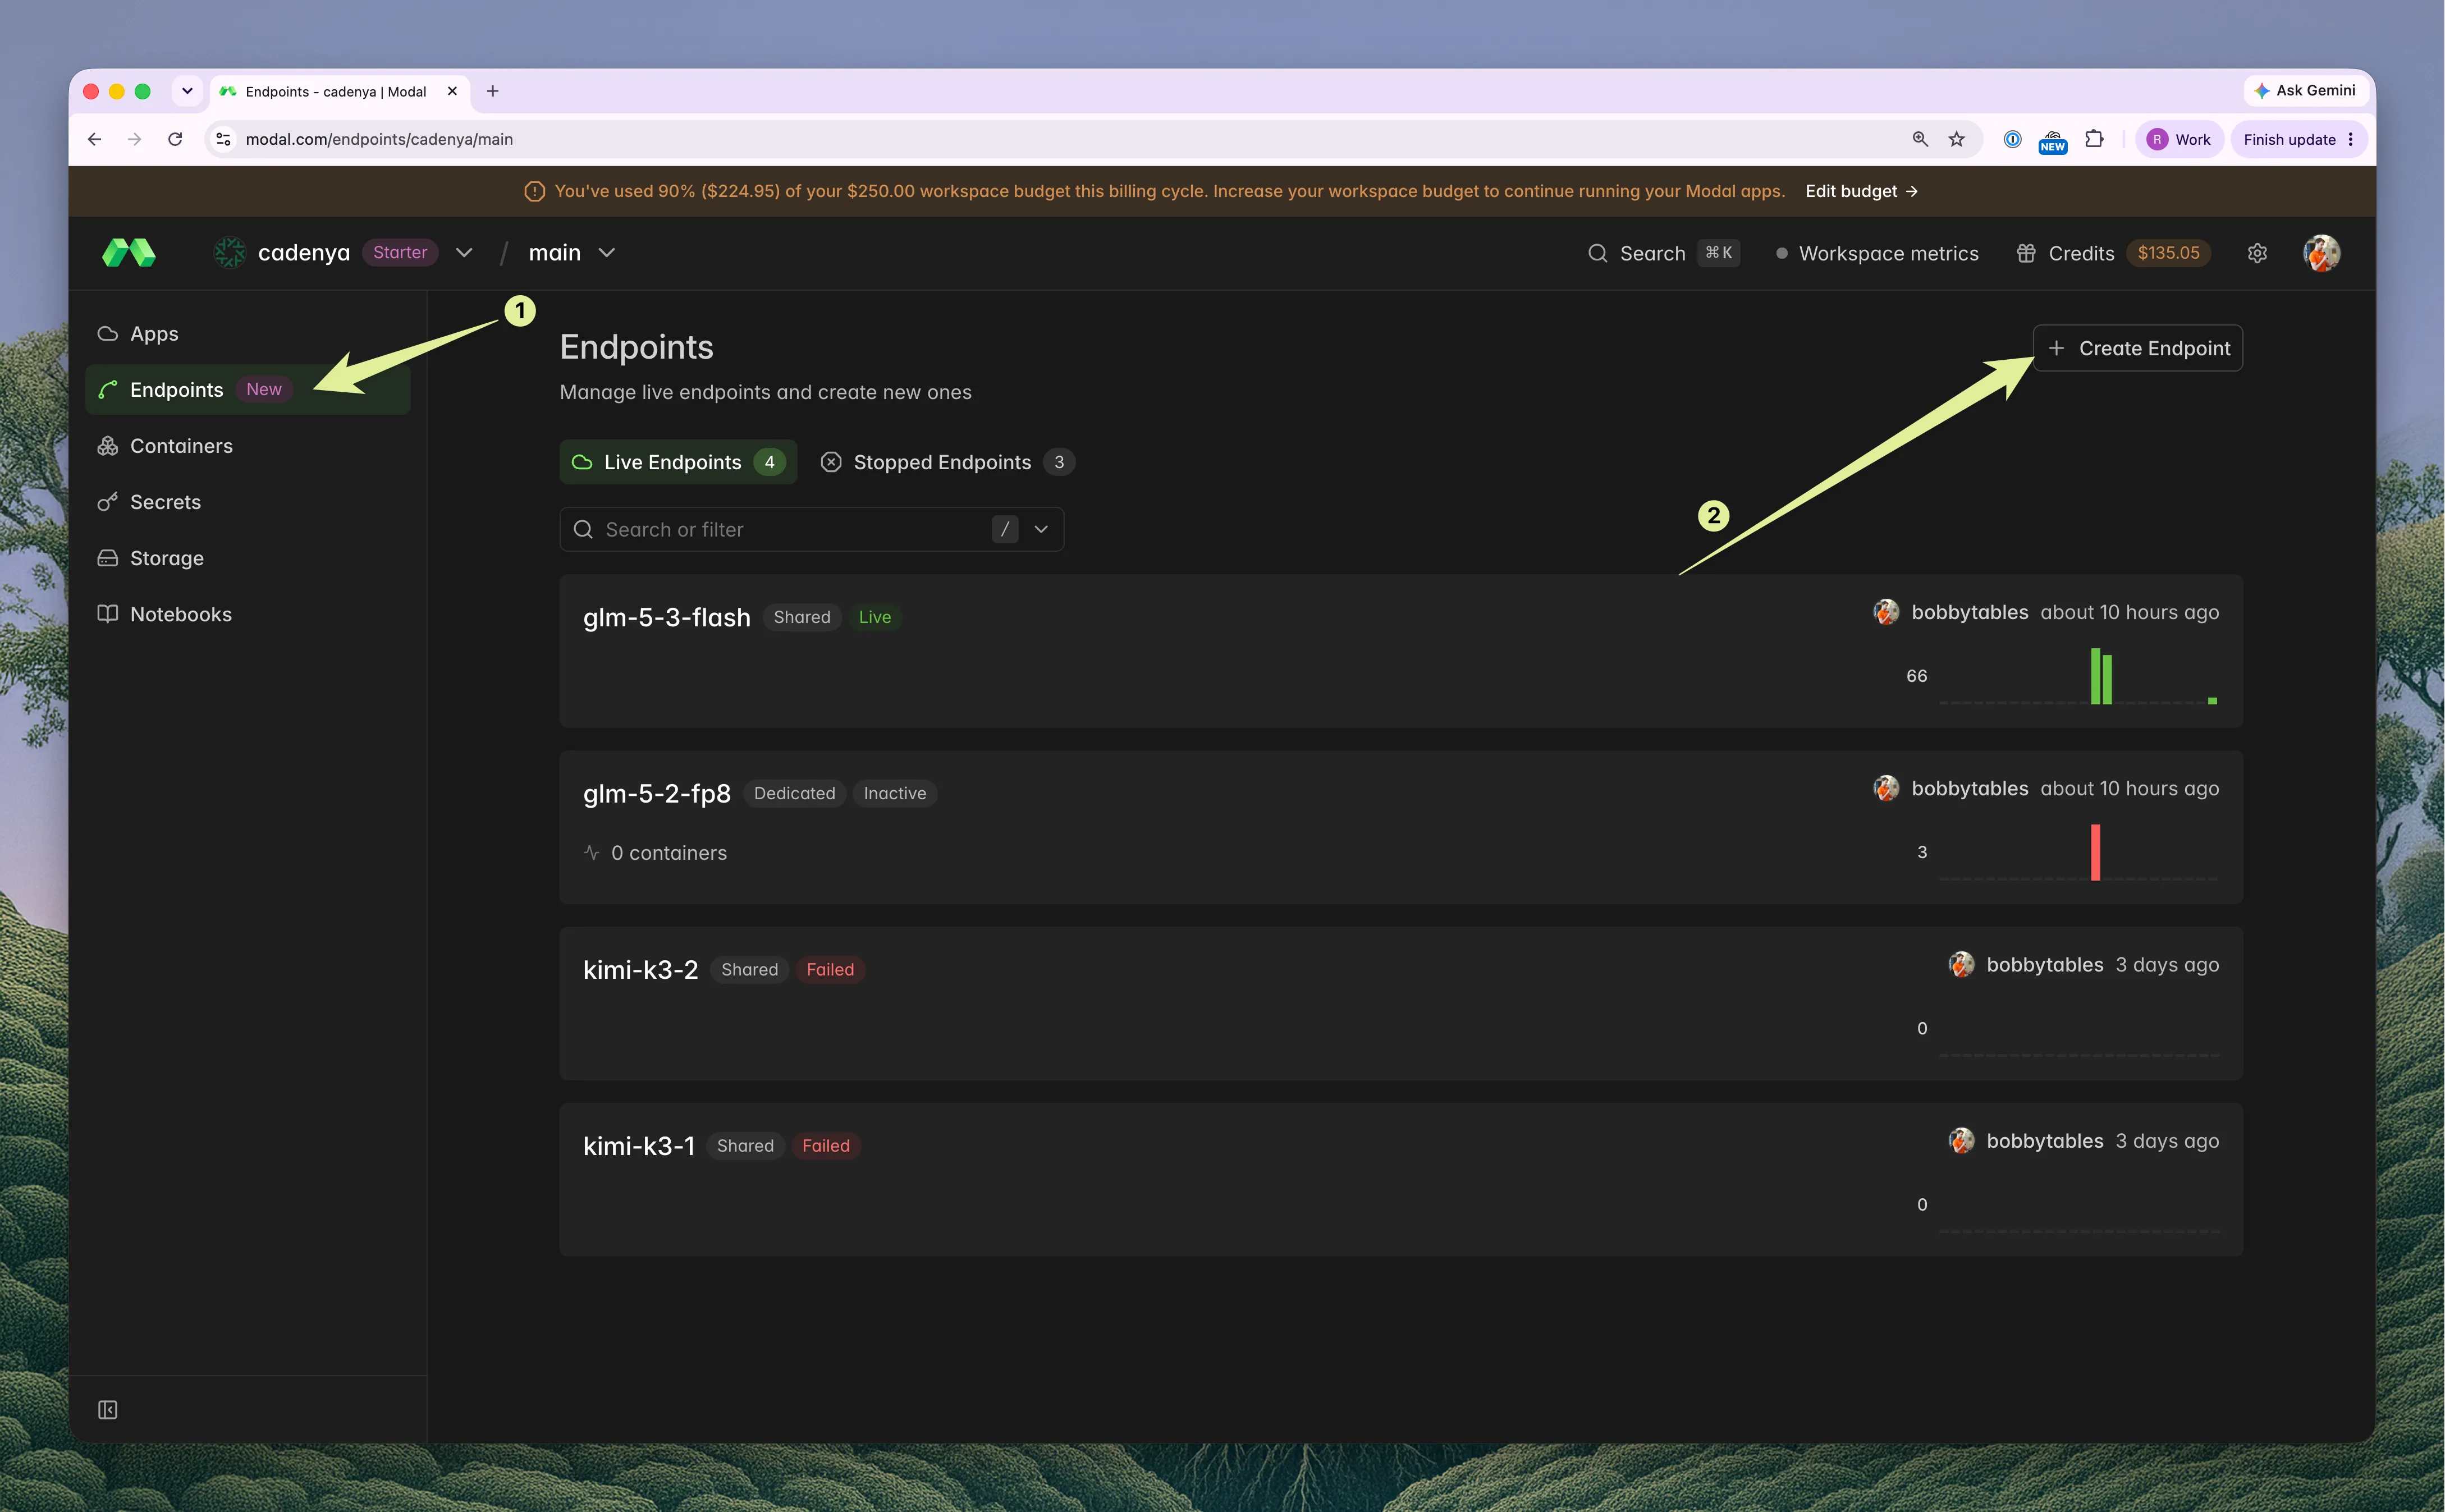Click the Modal logo icon
The image size is (2445, 1512).
[129, 253]
